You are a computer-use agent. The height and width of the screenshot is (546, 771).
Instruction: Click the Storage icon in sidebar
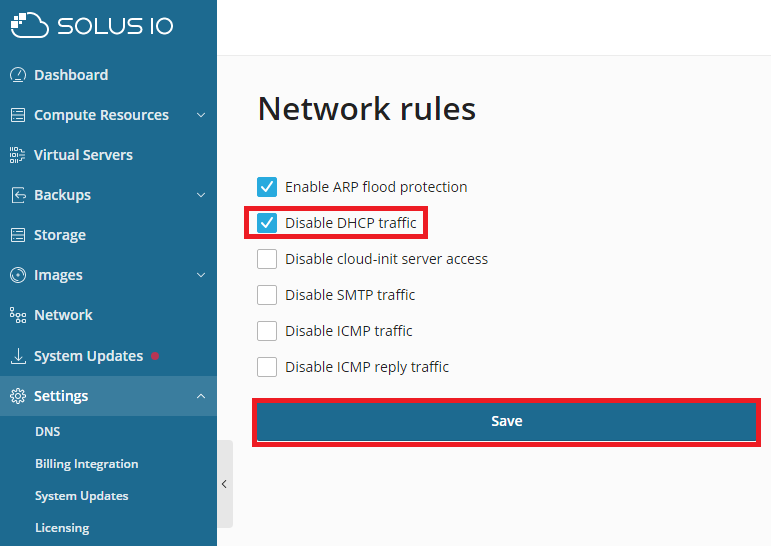[x=18, y=235]
